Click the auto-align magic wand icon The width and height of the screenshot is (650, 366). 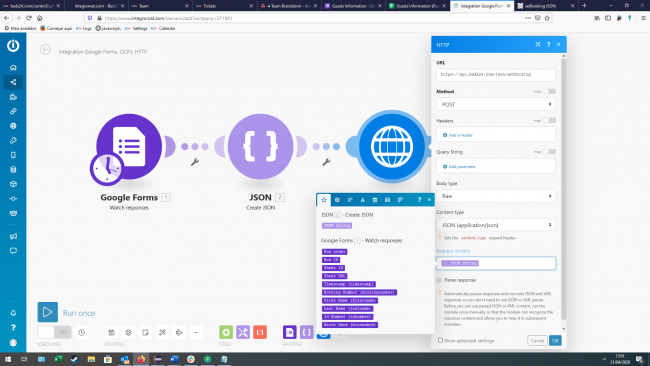click(x=162, y=332)
